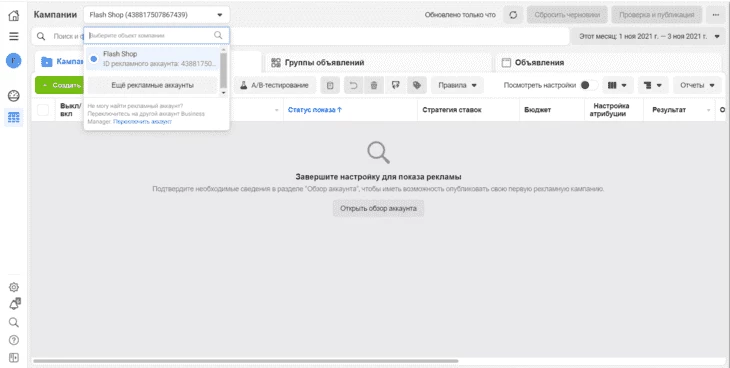730x368 pixels.
Task: Click the trash delete icon
Action: click(373, 85)
